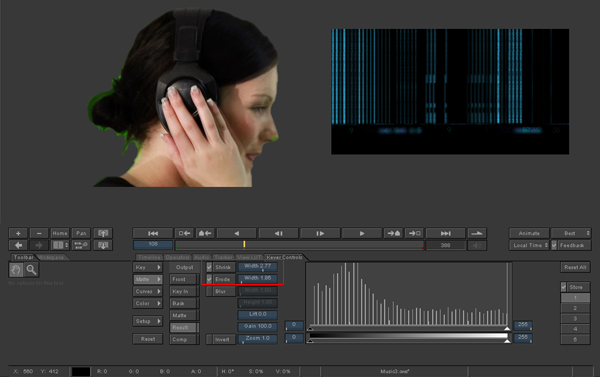Toggle the Shrink checkbox
The width and height of the screenshot is (600, 377).
tap(209, 267)
